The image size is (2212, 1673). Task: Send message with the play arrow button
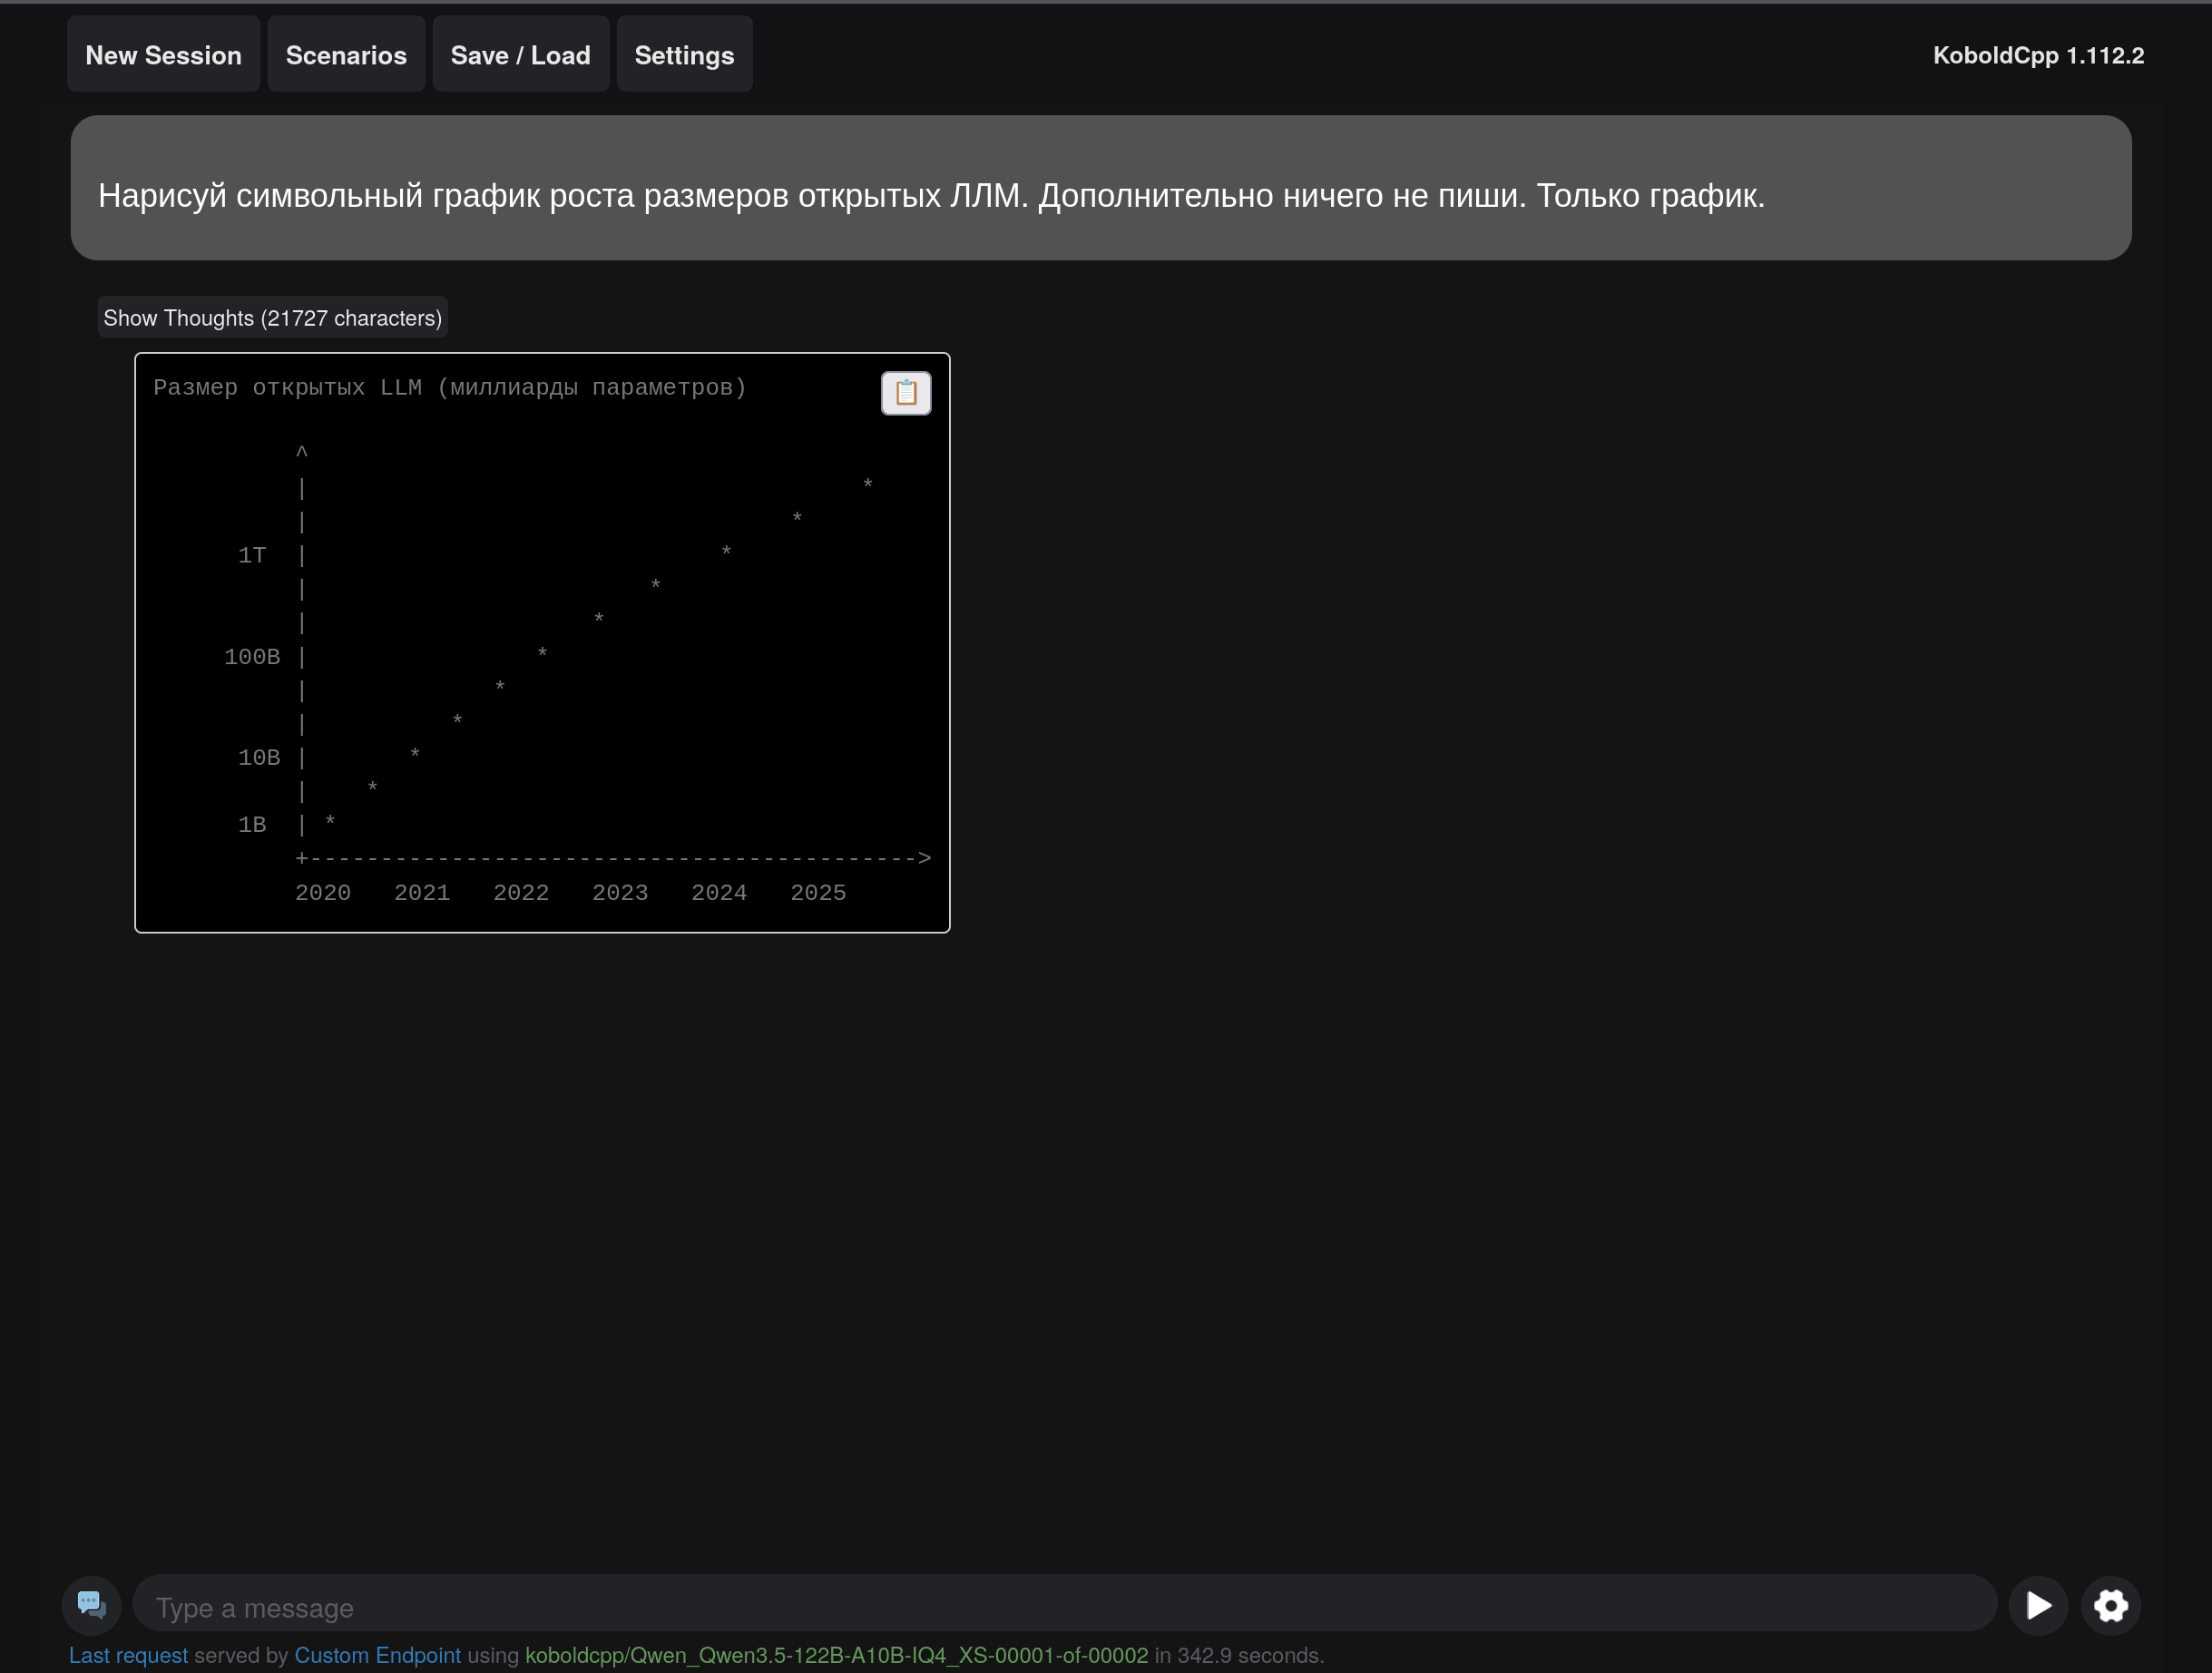point(2038,1606)
